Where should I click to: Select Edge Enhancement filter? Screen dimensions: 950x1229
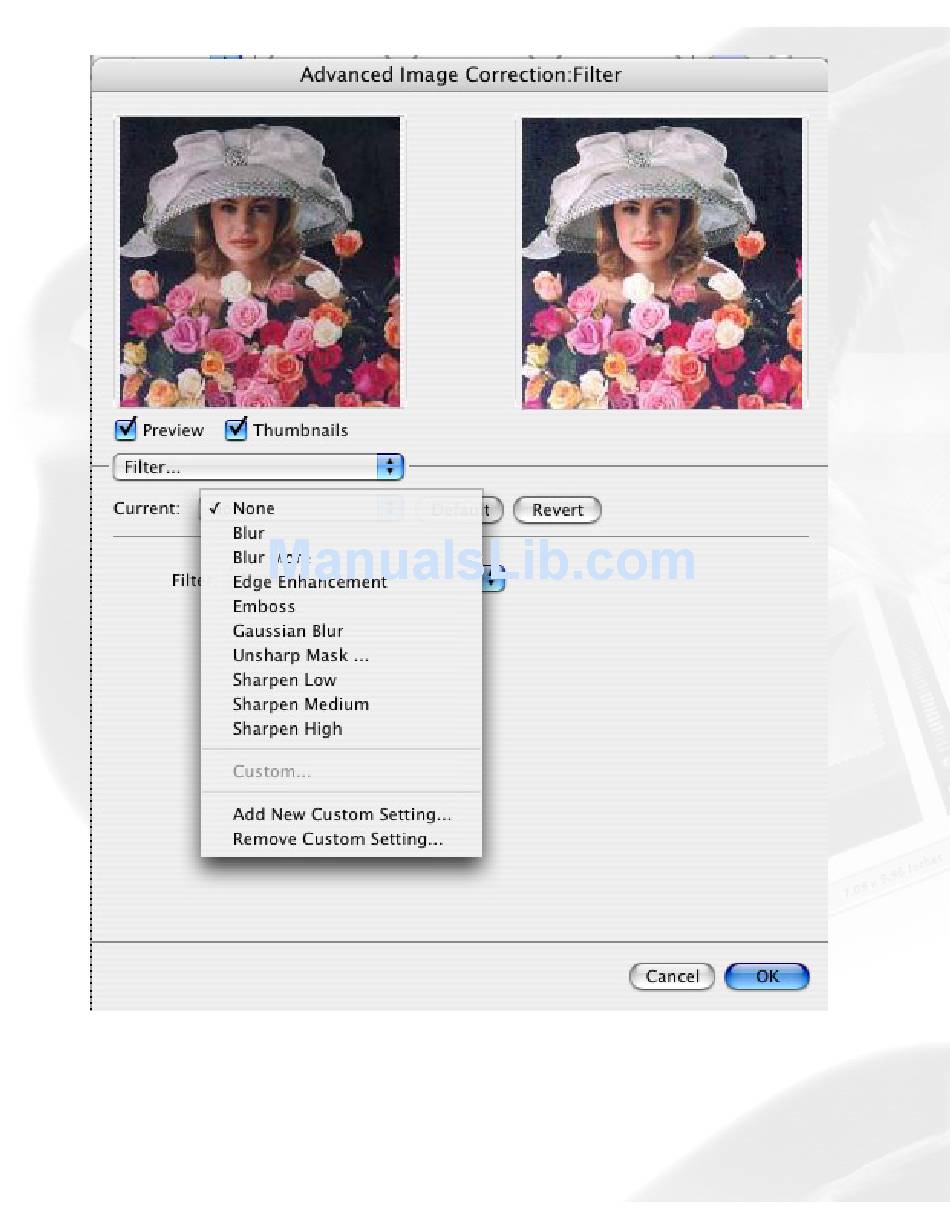[341, 582]
